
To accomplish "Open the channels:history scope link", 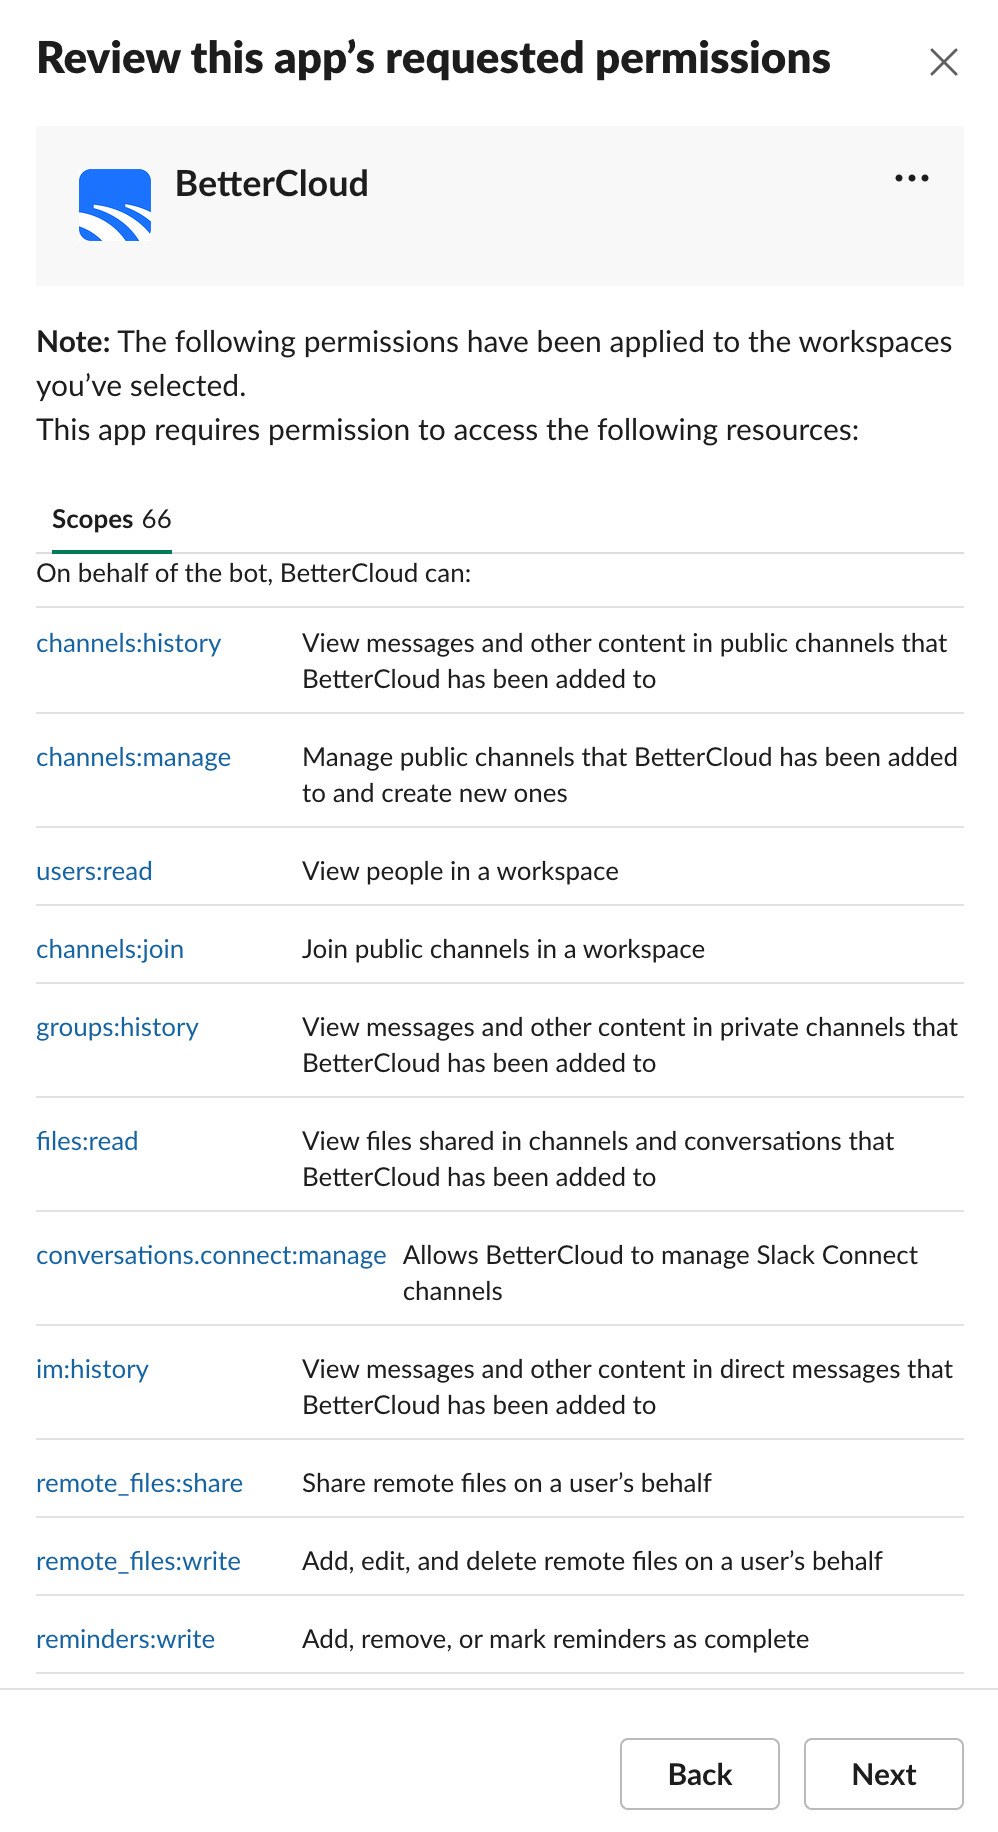I will 128,643.
